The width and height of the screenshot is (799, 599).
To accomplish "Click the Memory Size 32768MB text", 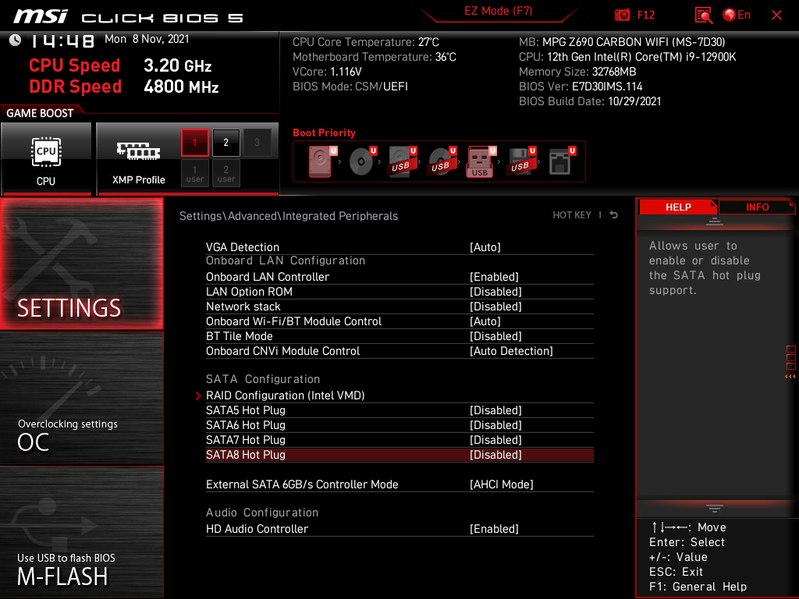I will [577, 72].
